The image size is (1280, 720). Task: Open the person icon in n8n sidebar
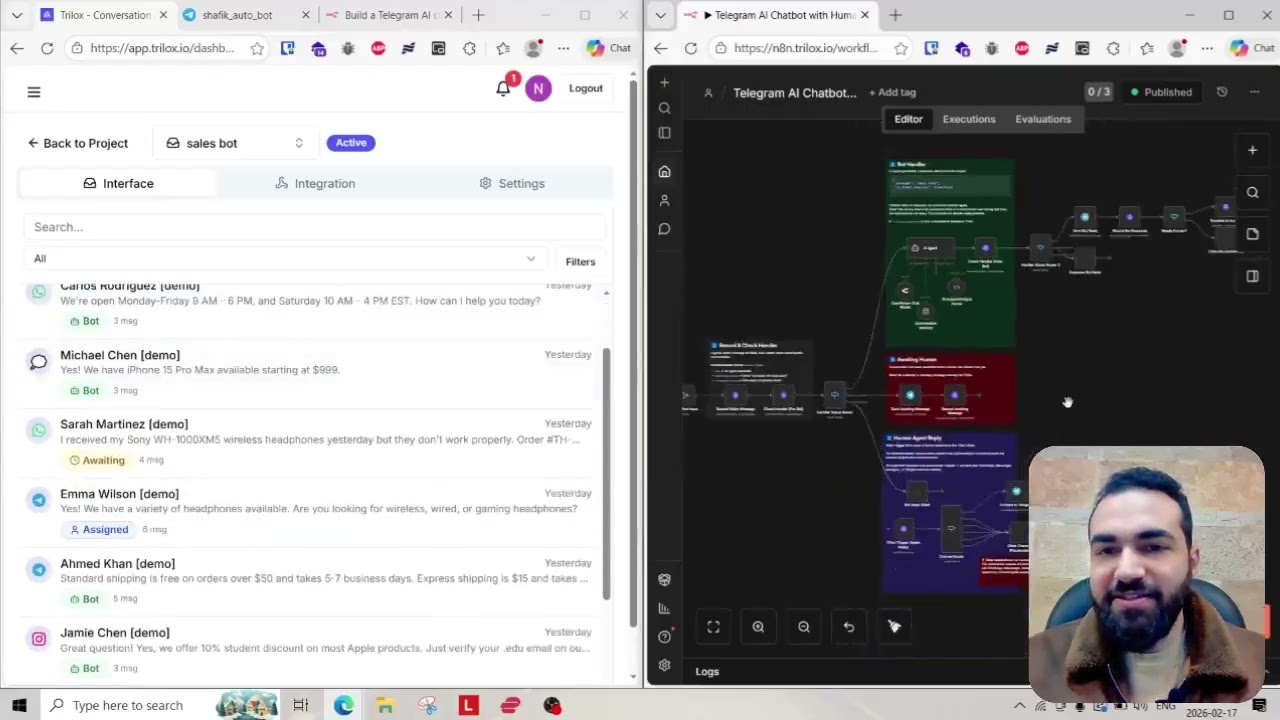click(x=664, y=200)
